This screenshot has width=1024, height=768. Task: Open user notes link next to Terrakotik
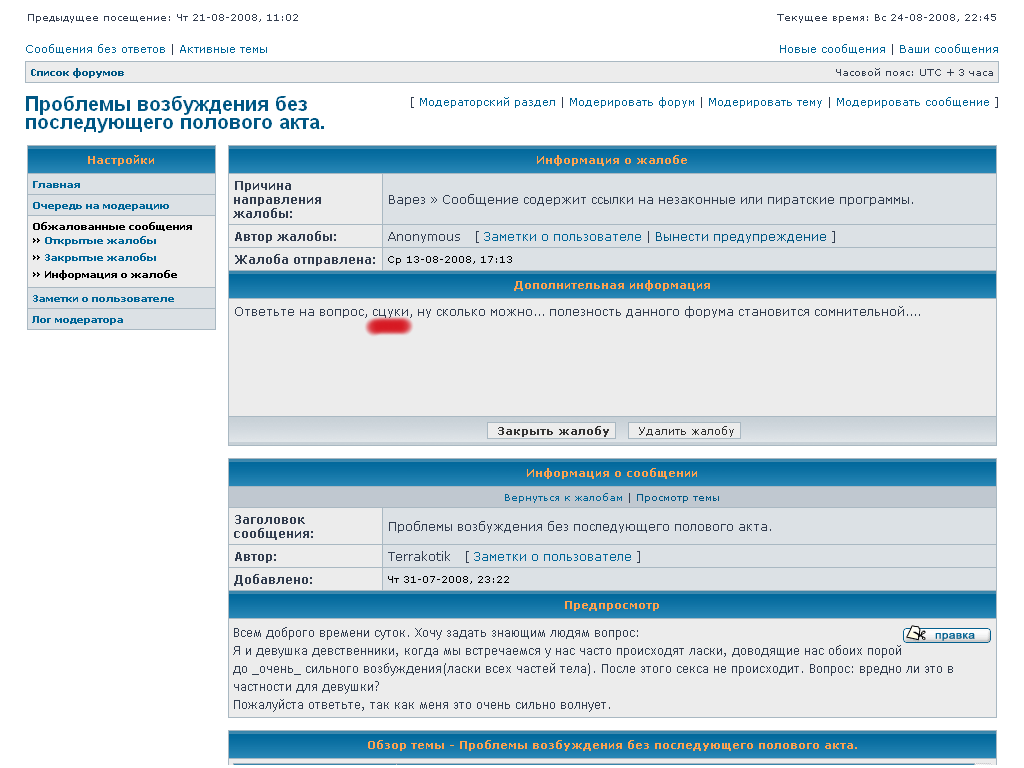(552, 557)
